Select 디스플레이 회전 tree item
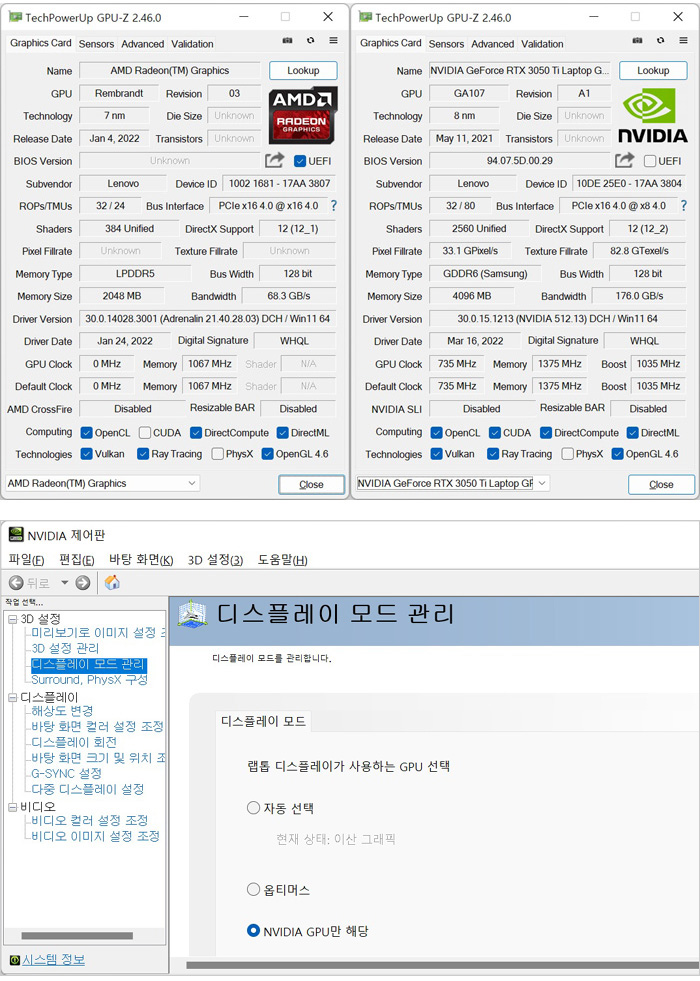This screenshot has height=981, width=700. (74, 742)
